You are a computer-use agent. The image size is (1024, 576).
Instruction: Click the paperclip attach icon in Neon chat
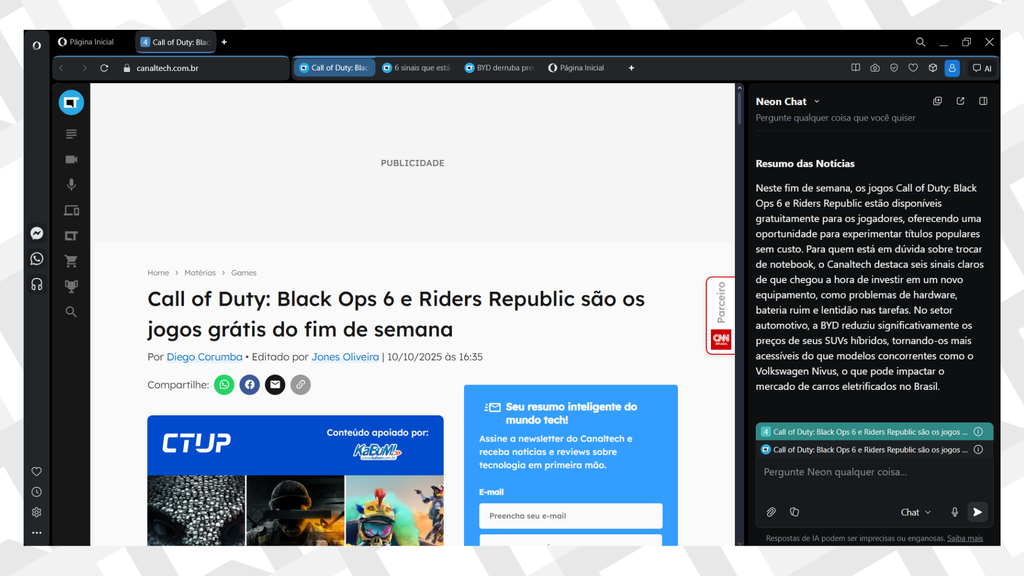click(771, 512)
